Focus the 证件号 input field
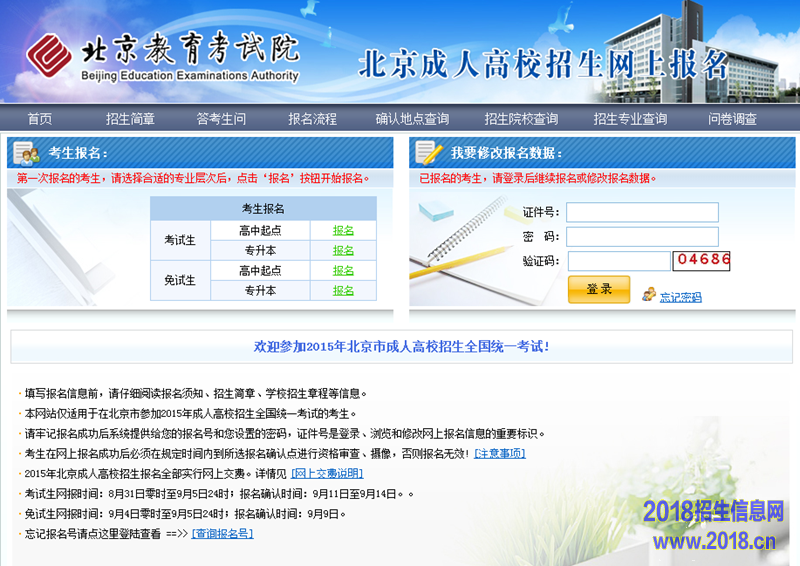 pyautogui.click(x=642, y=212)
